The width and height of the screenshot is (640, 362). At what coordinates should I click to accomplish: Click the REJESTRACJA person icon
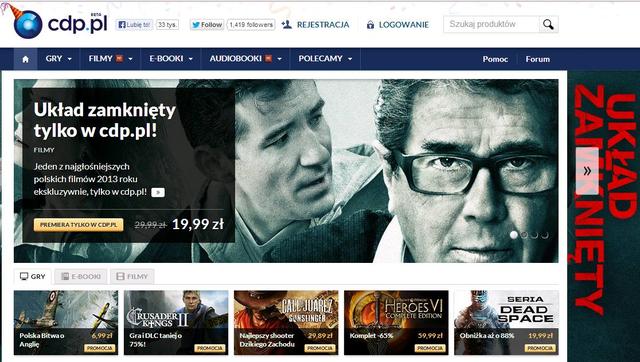[x=287, y=24]
